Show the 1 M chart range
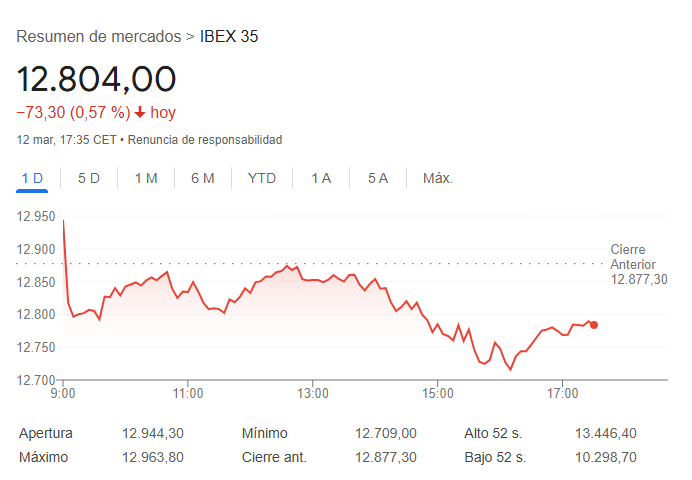Image resolution: width=692 pixels, height=480 pixels. tap(146, 179)
